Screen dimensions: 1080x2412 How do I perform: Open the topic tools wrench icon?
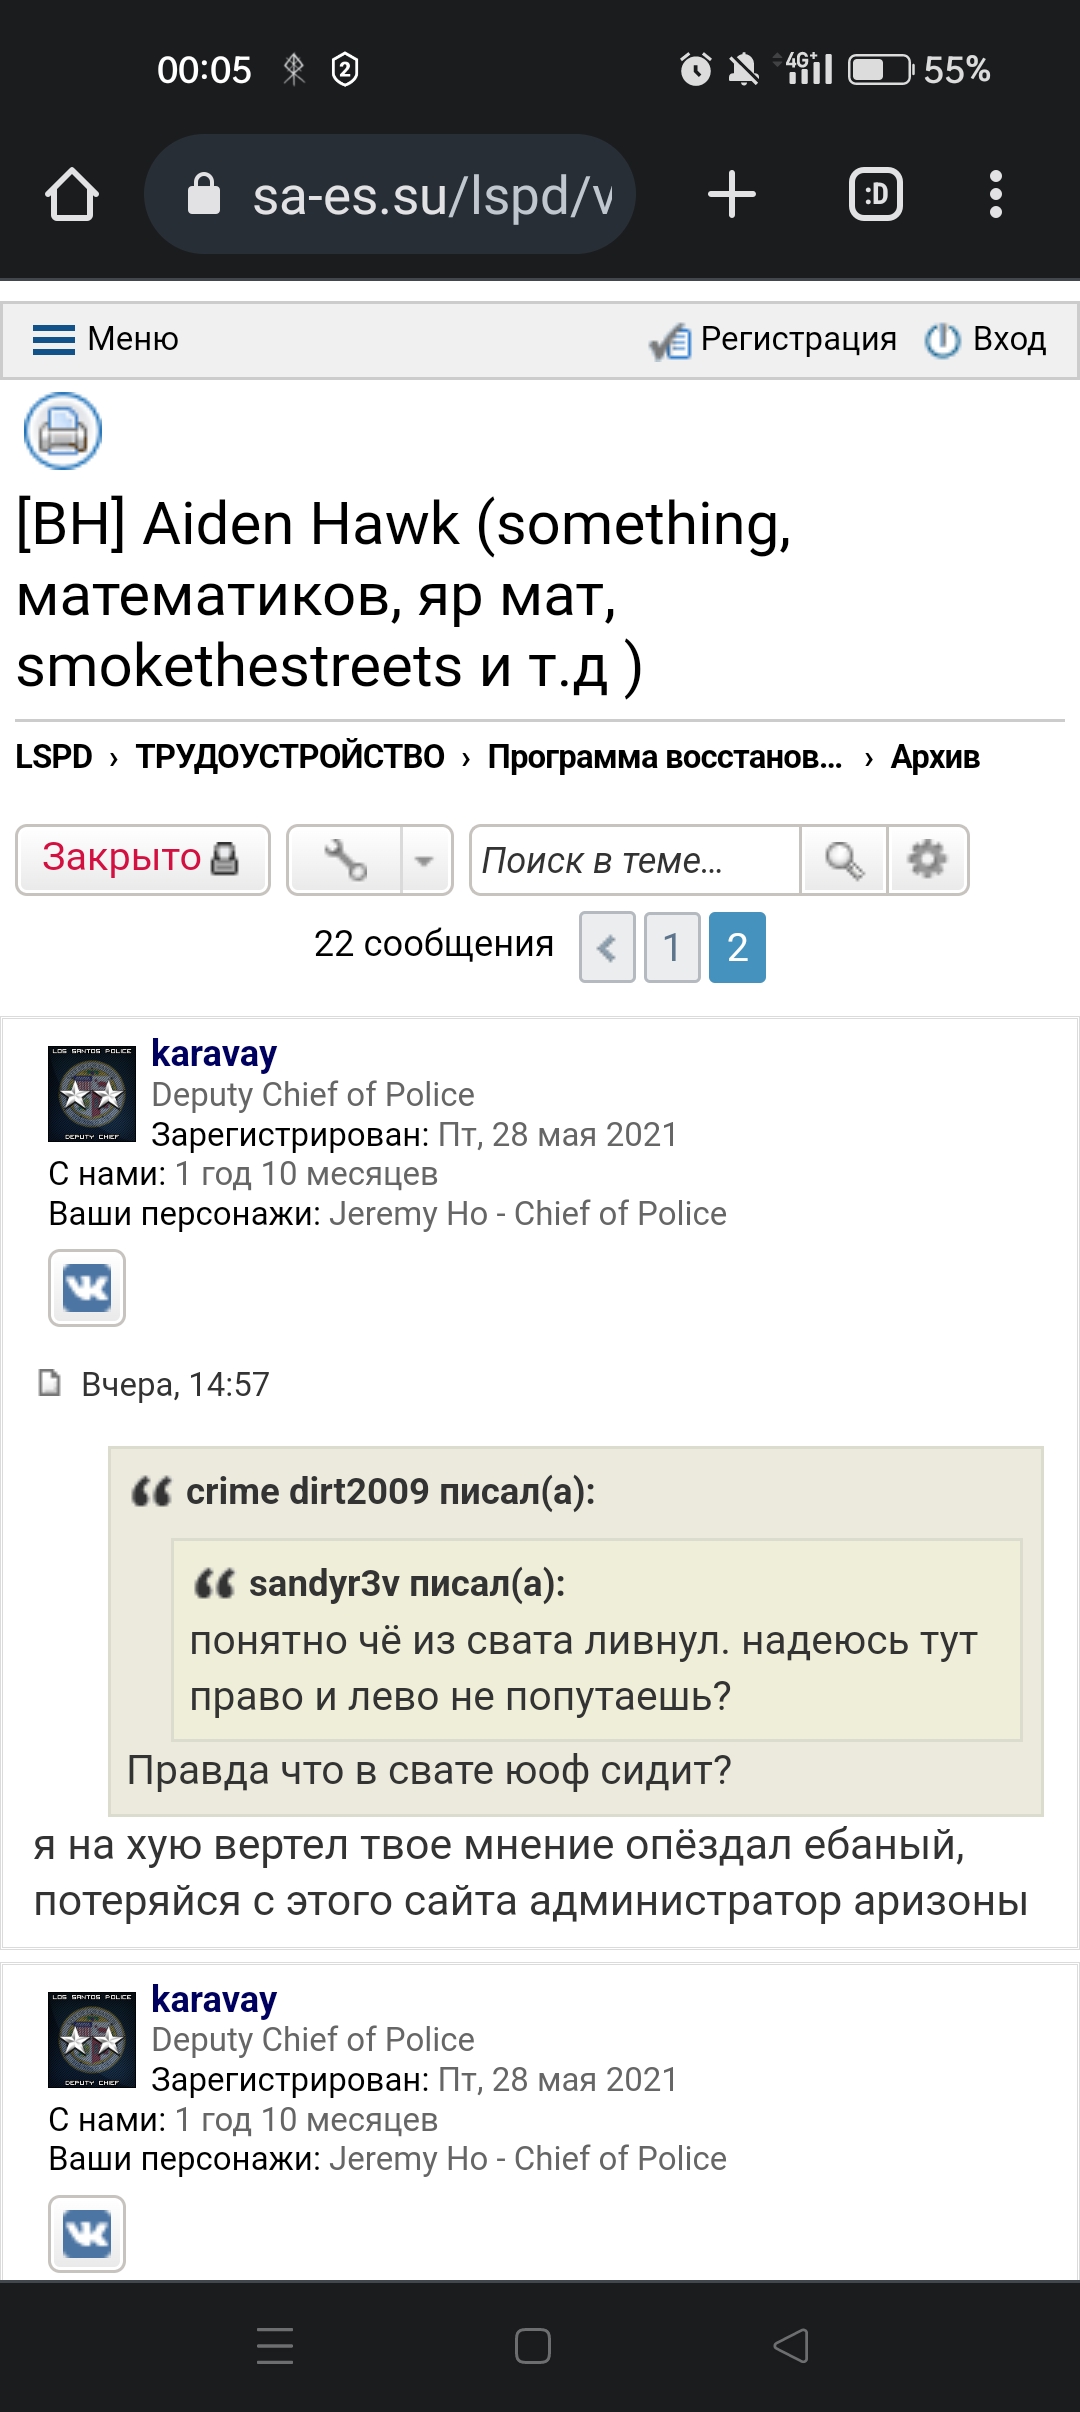345,860
